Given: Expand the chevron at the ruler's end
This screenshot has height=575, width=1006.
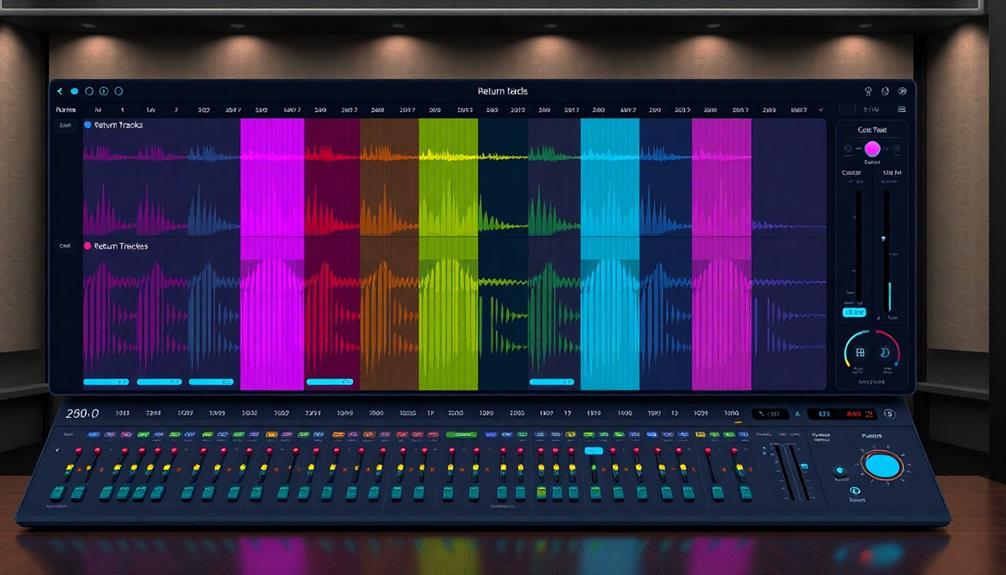Looking at the screenshot, I should 821,110.
